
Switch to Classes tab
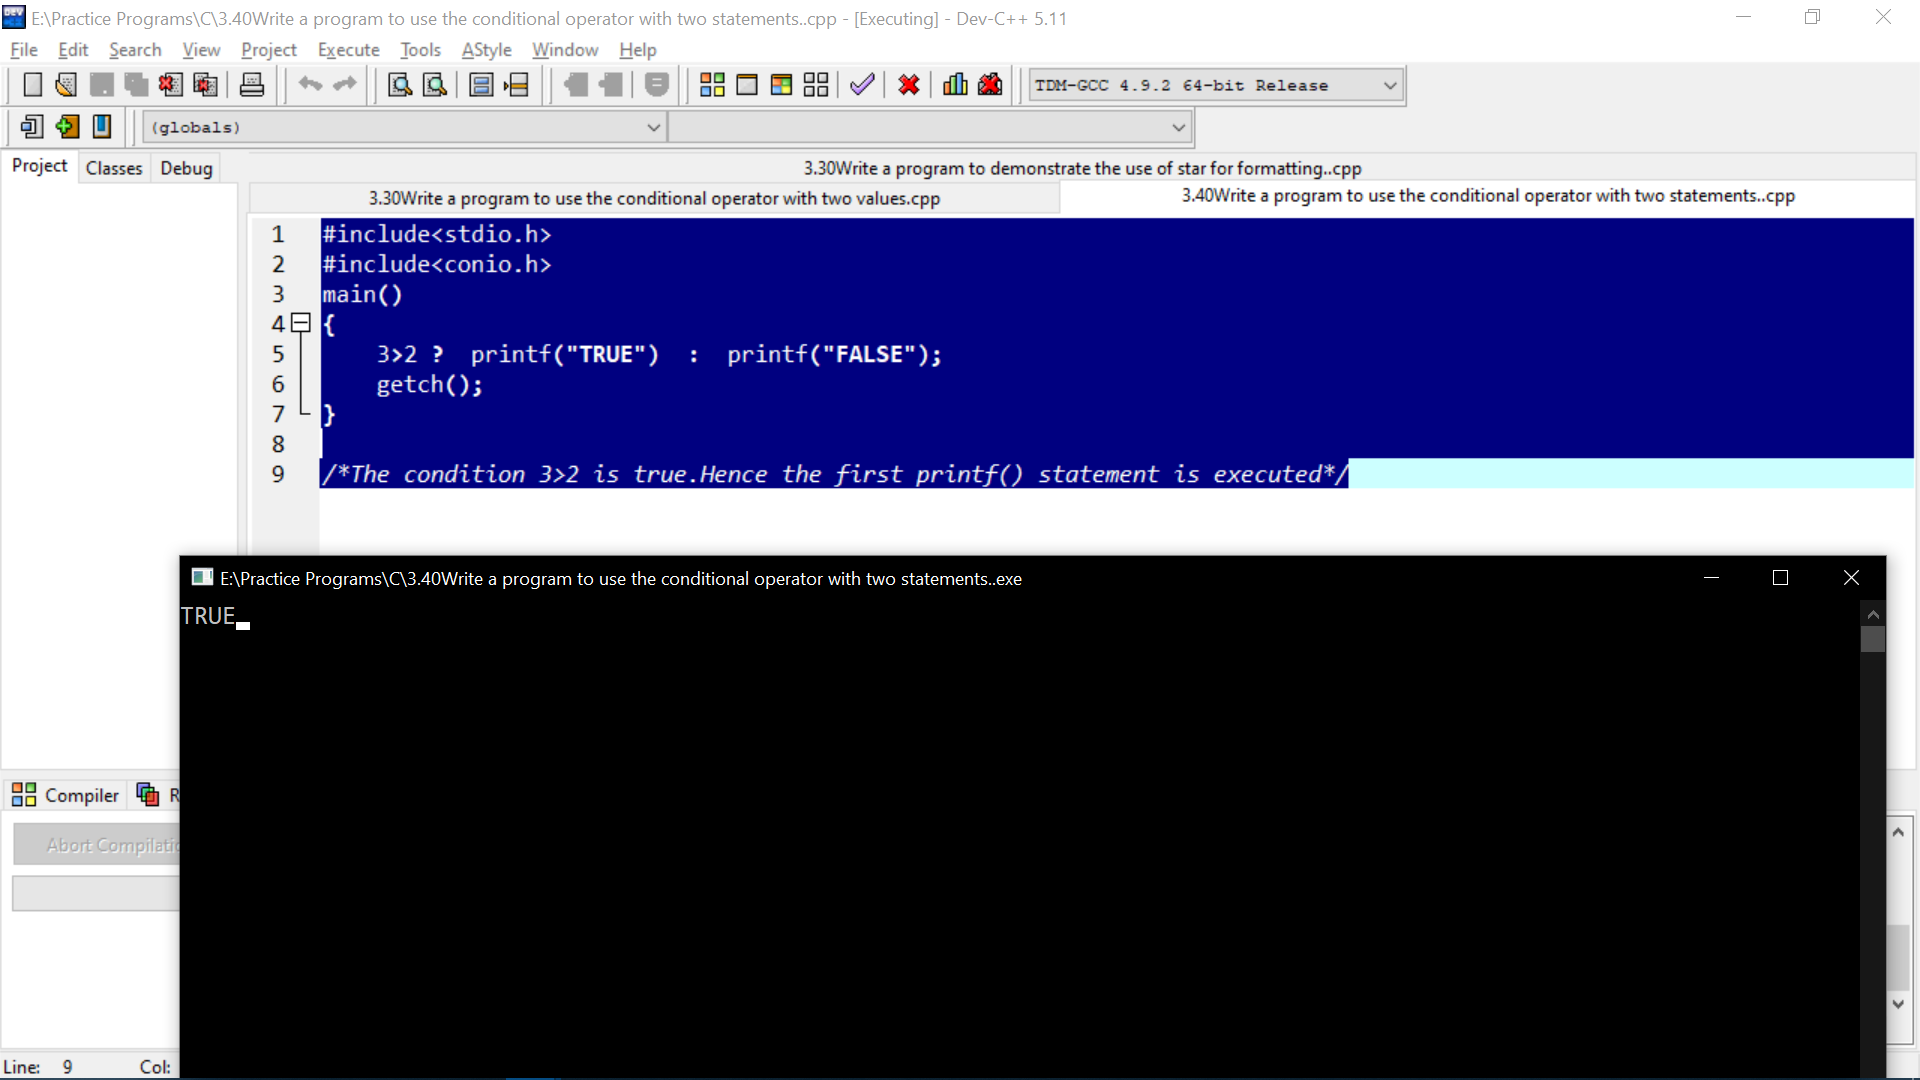pyautogui.click(x=113, y=167)
